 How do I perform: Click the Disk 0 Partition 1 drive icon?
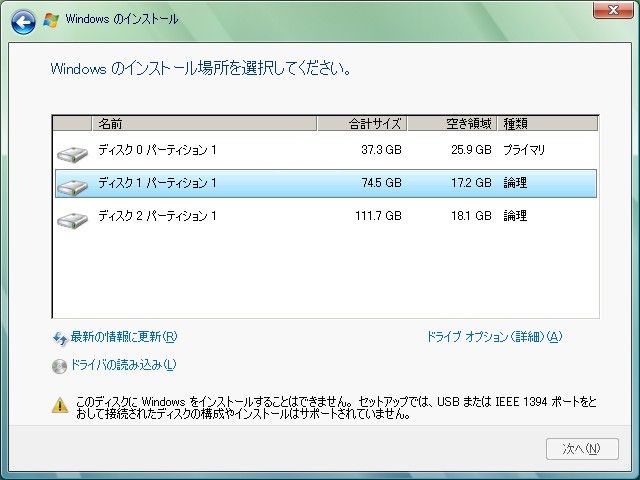tap(72, 153)
